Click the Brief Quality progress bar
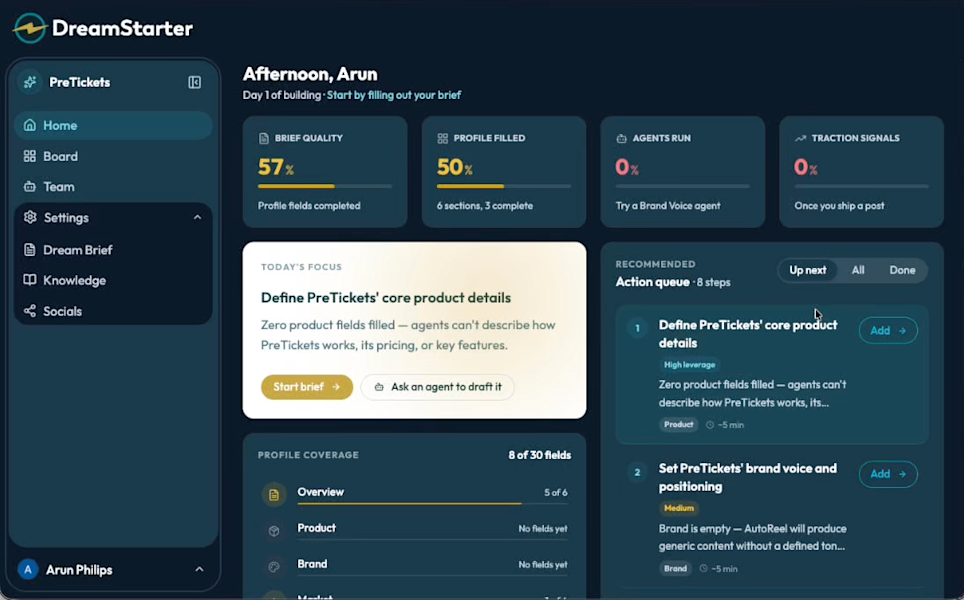The width and height of the screenshot is (964, 600). click(x=325, y=186)
